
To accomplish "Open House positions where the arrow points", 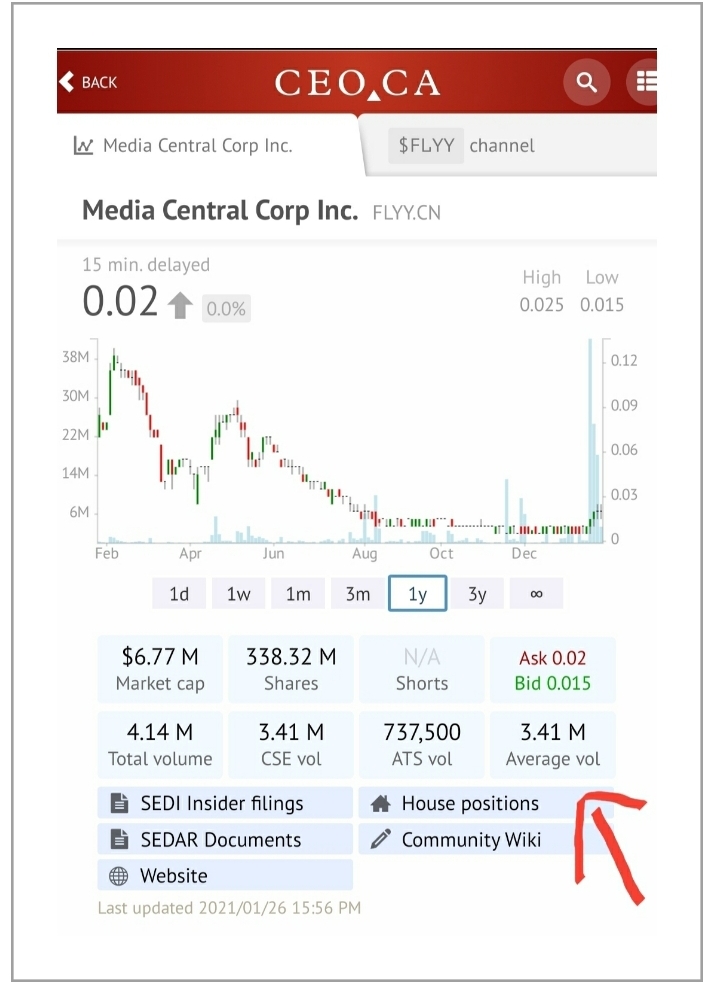I will pos(466,803).
